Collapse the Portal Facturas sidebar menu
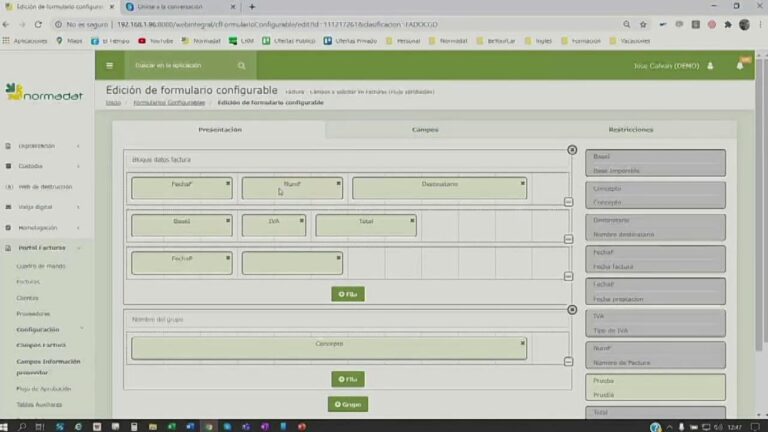Viewport: 768px width, 432px height. click(43, 248)
